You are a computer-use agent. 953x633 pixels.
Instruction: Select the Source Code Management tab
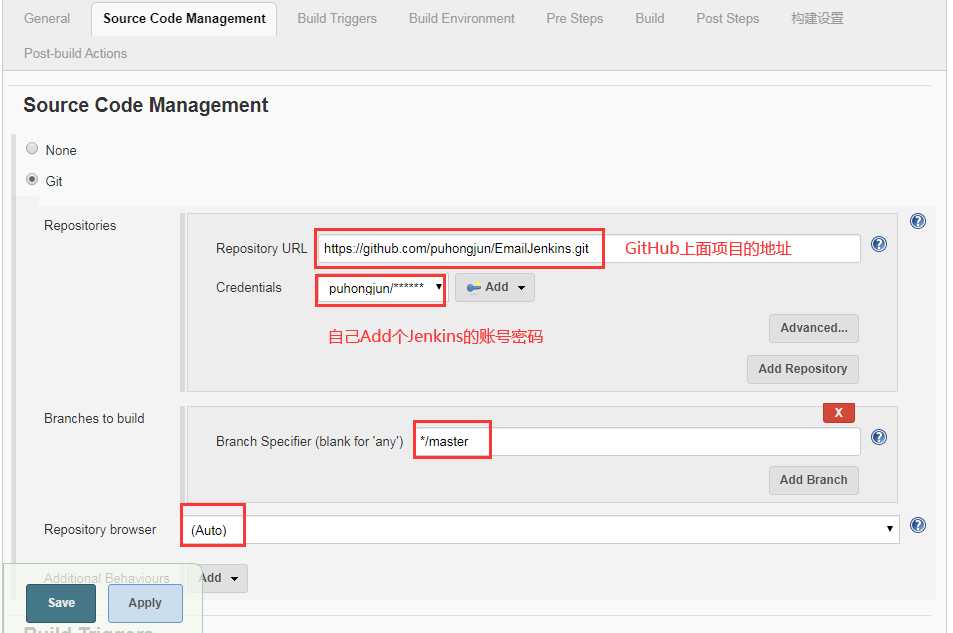[x=184, y=19]
